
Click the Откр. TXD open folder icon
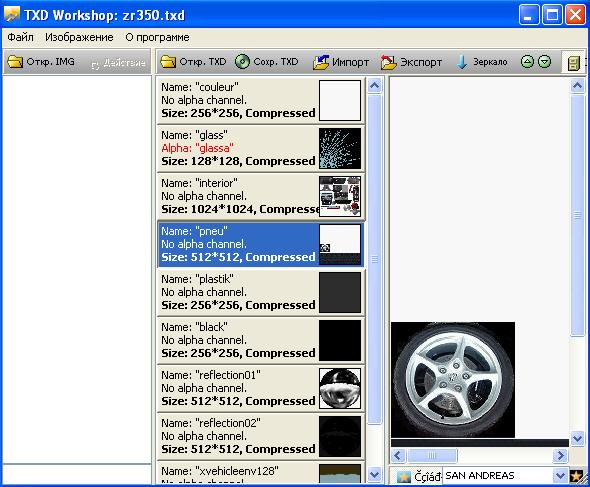point(168,61)
